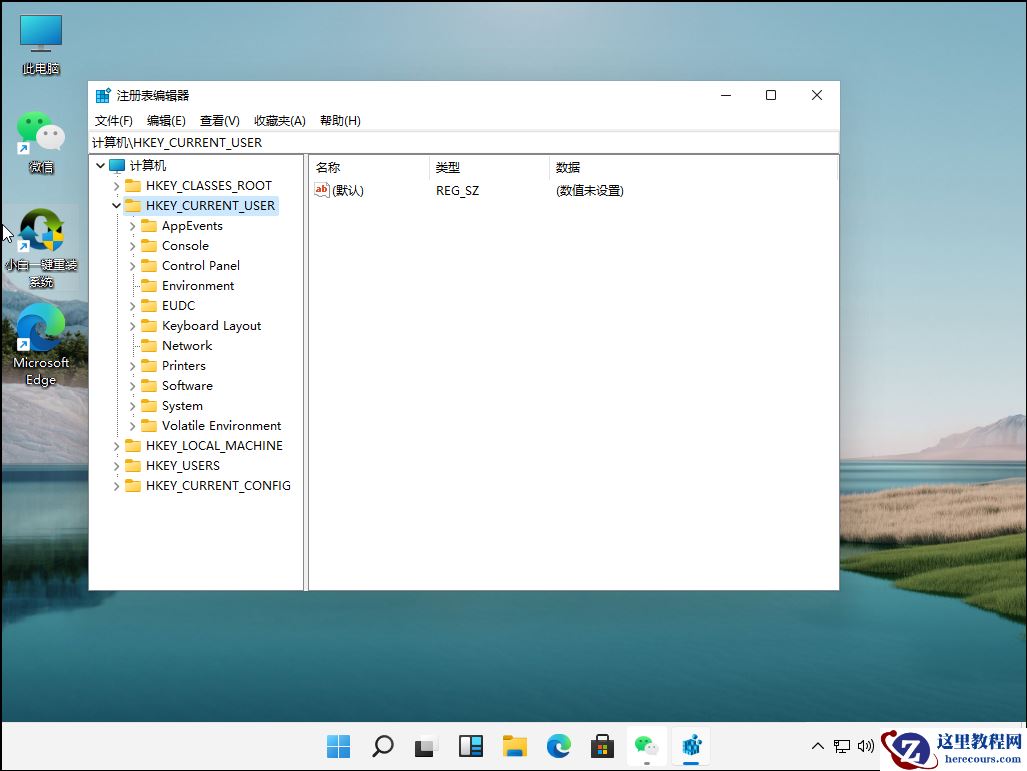Select the Keyboard Layout tree item
The width and height of the screenshot is (1027, 771).
pyautogui.click(x=212, y=325)
